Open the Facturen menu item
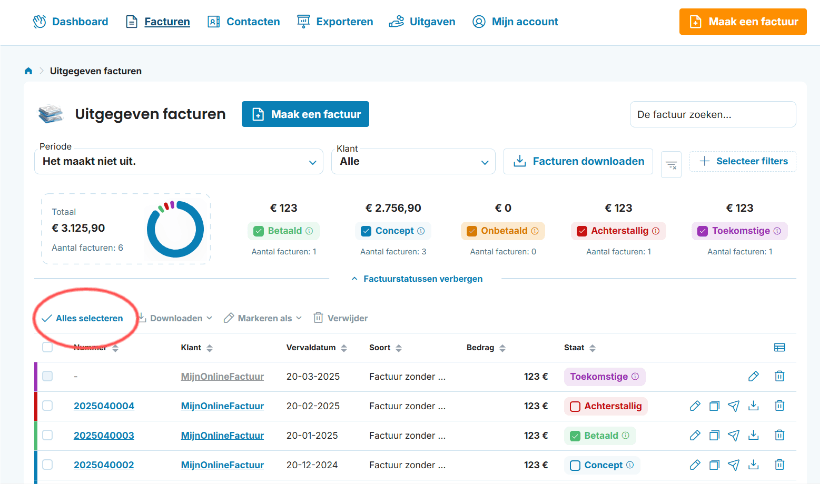The height and width of the screenshot is (484, 820). [157, 22]
